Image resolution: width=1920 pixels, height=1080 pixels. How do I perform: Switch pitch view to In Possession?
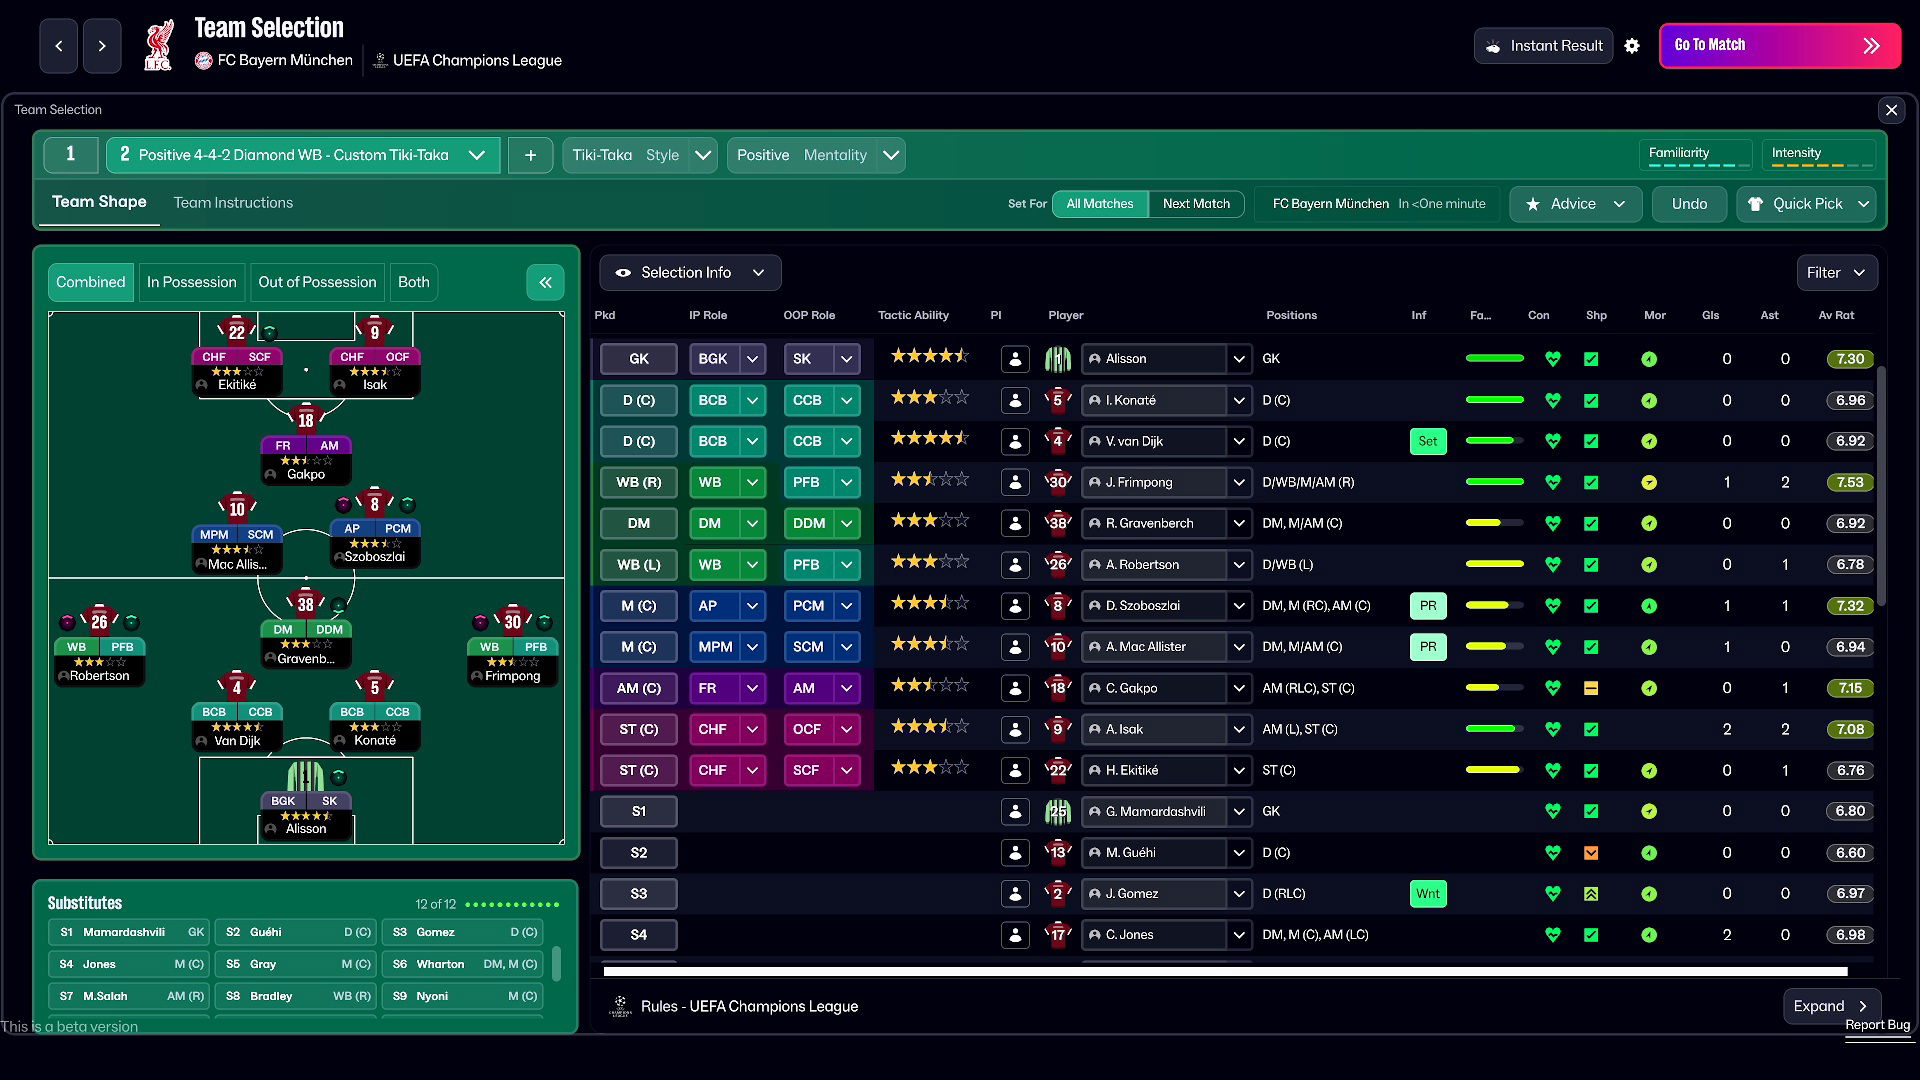pos(191,282)
